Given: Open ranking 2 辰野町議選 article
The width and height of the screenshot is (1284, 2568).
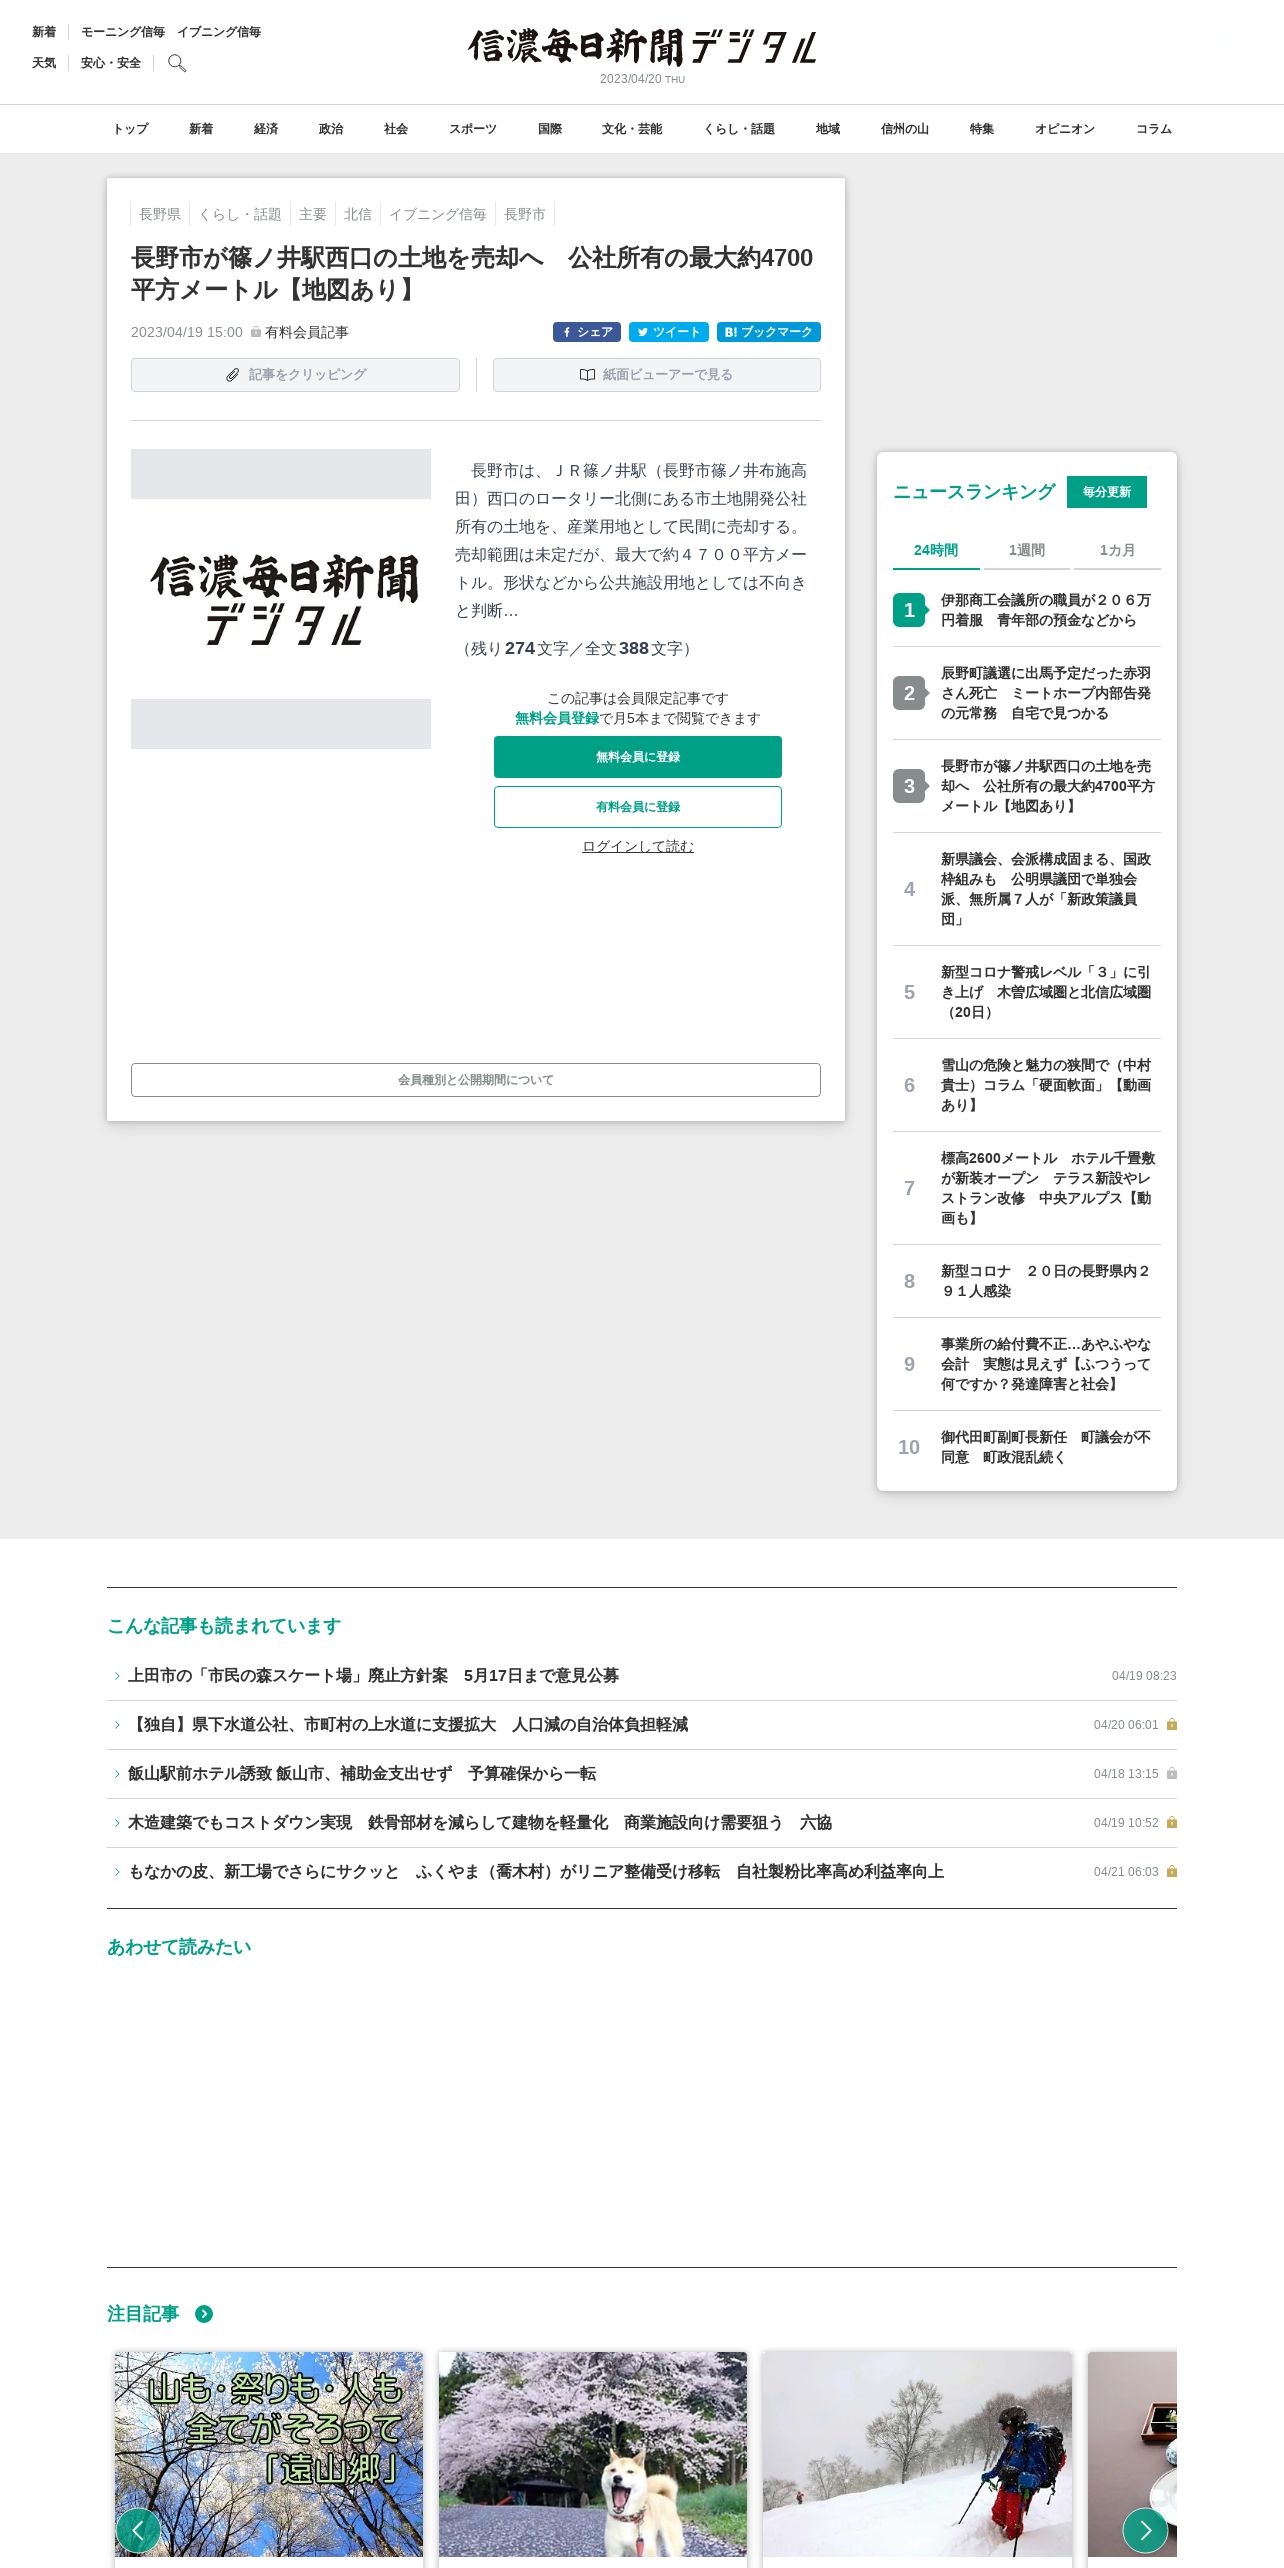Looking at the screenshot, I should point(1027,693).
